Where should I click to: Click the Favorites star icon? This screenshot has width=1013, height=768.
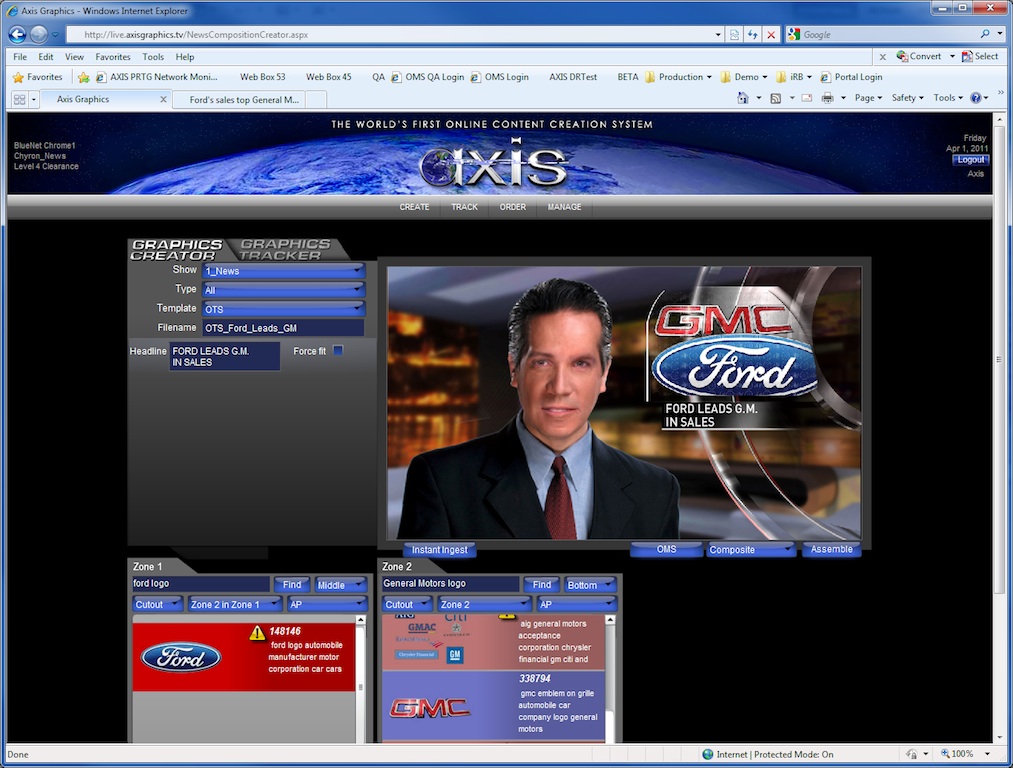(18, 77)
